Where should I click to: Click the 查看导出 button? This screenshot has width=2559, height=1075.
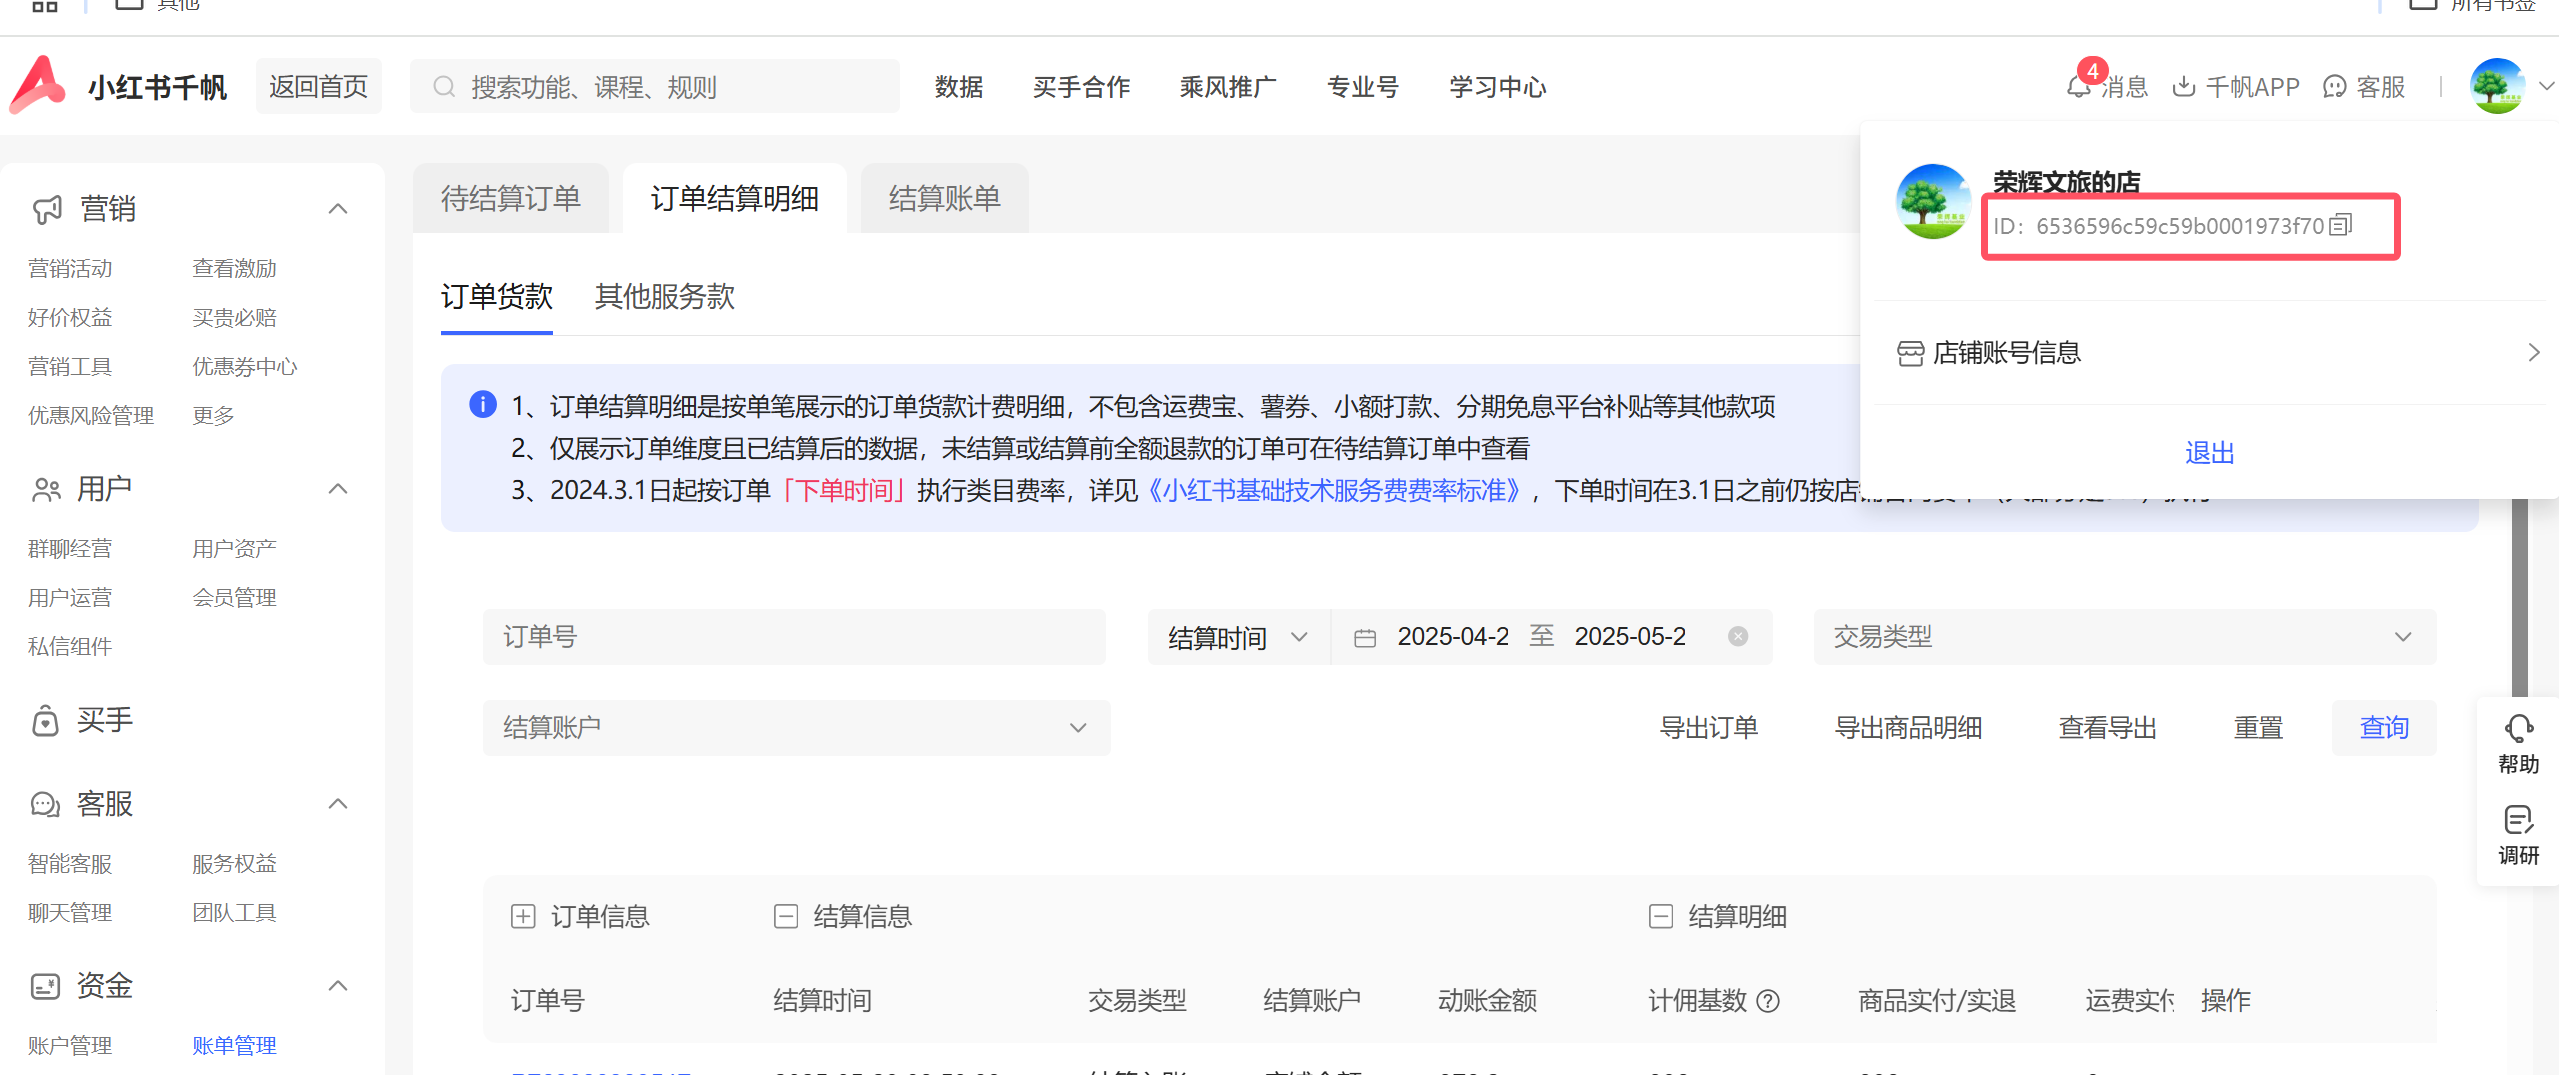2108,727
